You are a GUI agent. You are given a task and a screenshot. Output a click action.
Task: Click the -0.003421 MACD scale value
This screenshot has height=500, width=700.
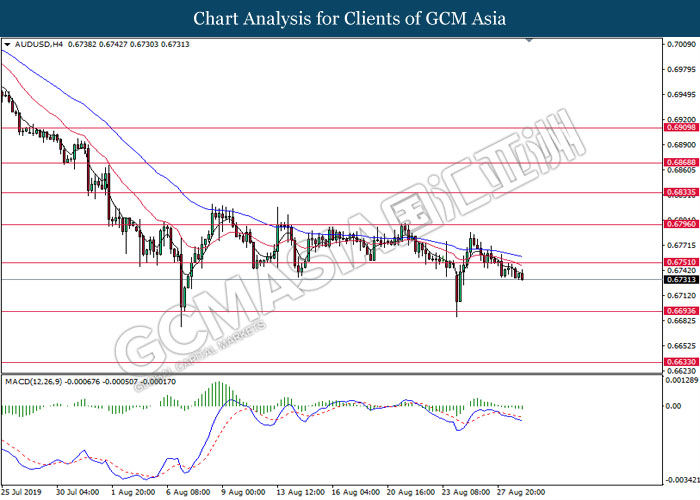pyautogui.click(x=682, y=480)
